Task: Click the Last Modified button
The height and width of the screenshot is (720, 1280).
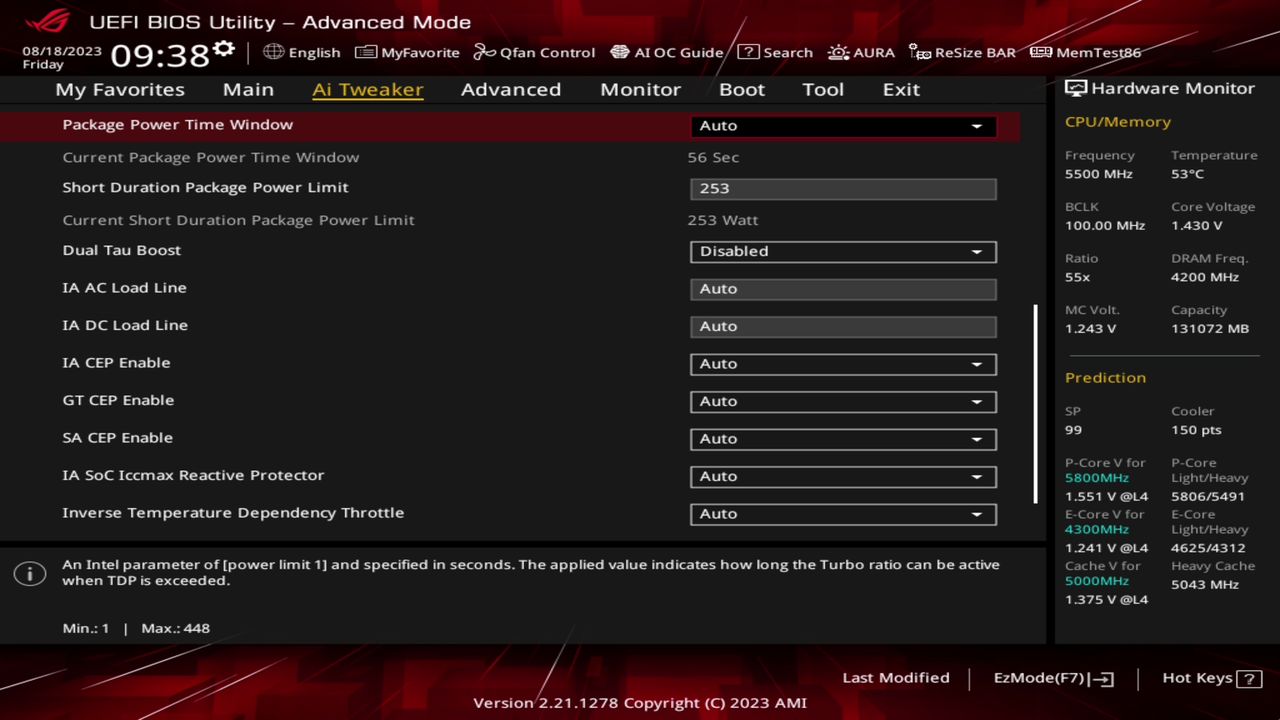Action: (896, 678)
